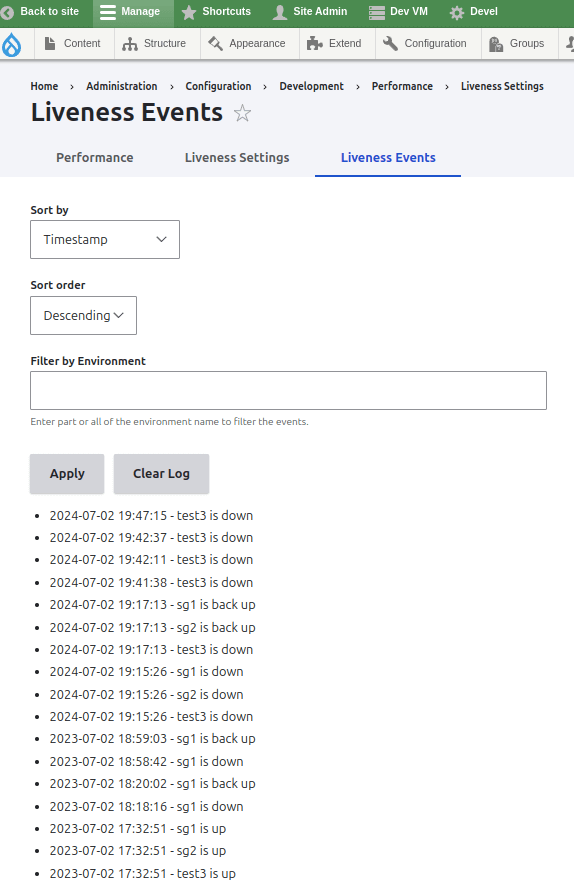Open Configuration via the wrench icon

(390, 43)
